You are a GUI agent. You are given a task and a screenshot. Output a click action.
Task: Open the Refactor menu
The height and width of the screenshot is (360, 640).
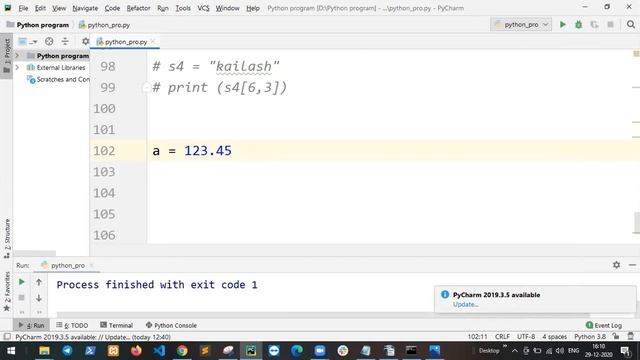[x=138, y=8]
